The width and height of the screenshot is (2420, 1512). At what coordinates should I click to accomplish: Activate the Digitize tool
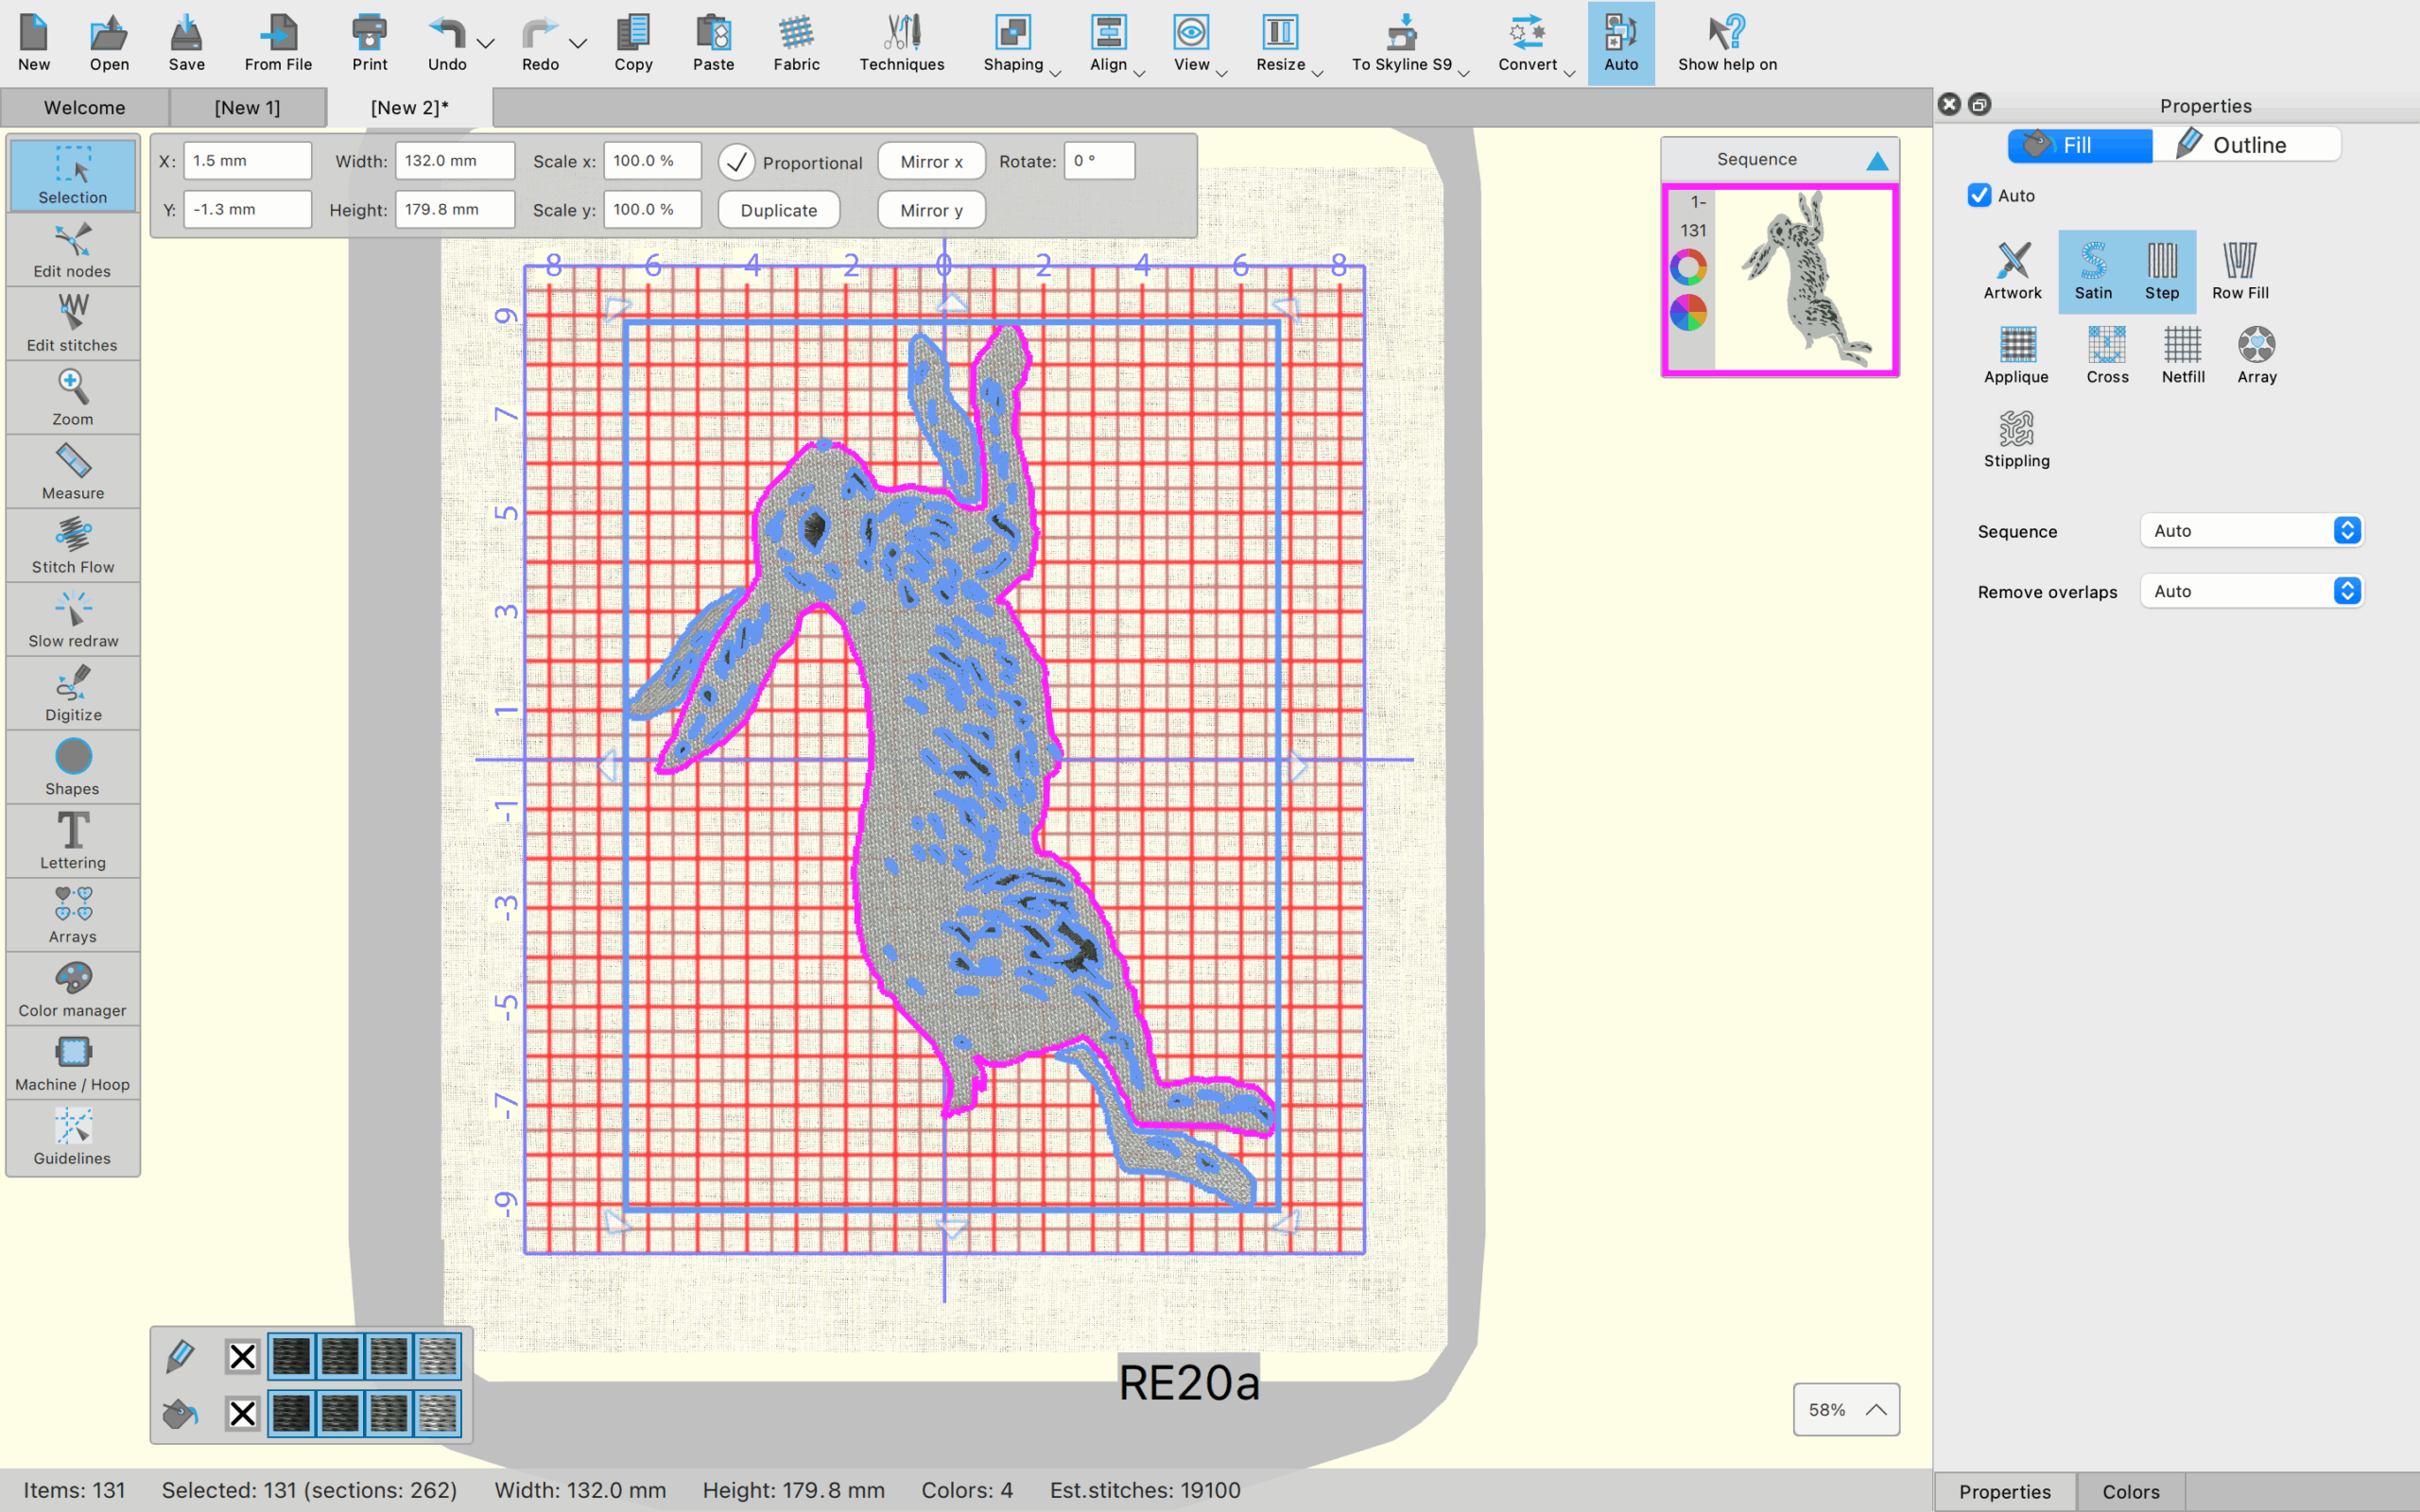(72, 693)
